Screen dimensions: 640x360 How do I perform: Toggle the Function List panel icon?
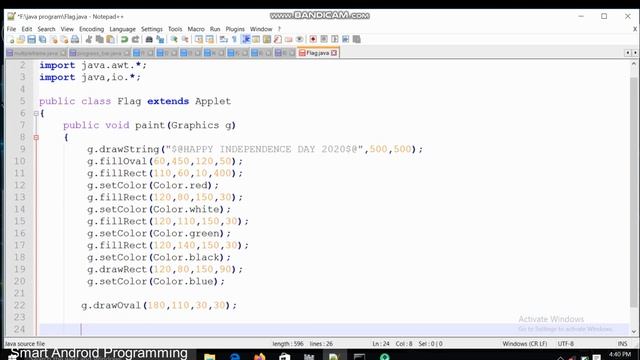[x=278, y=40]
